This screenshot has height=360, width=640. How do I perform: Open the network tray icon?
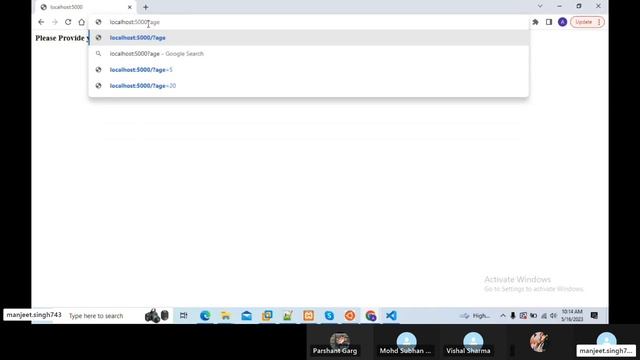(x=544, y=316)
